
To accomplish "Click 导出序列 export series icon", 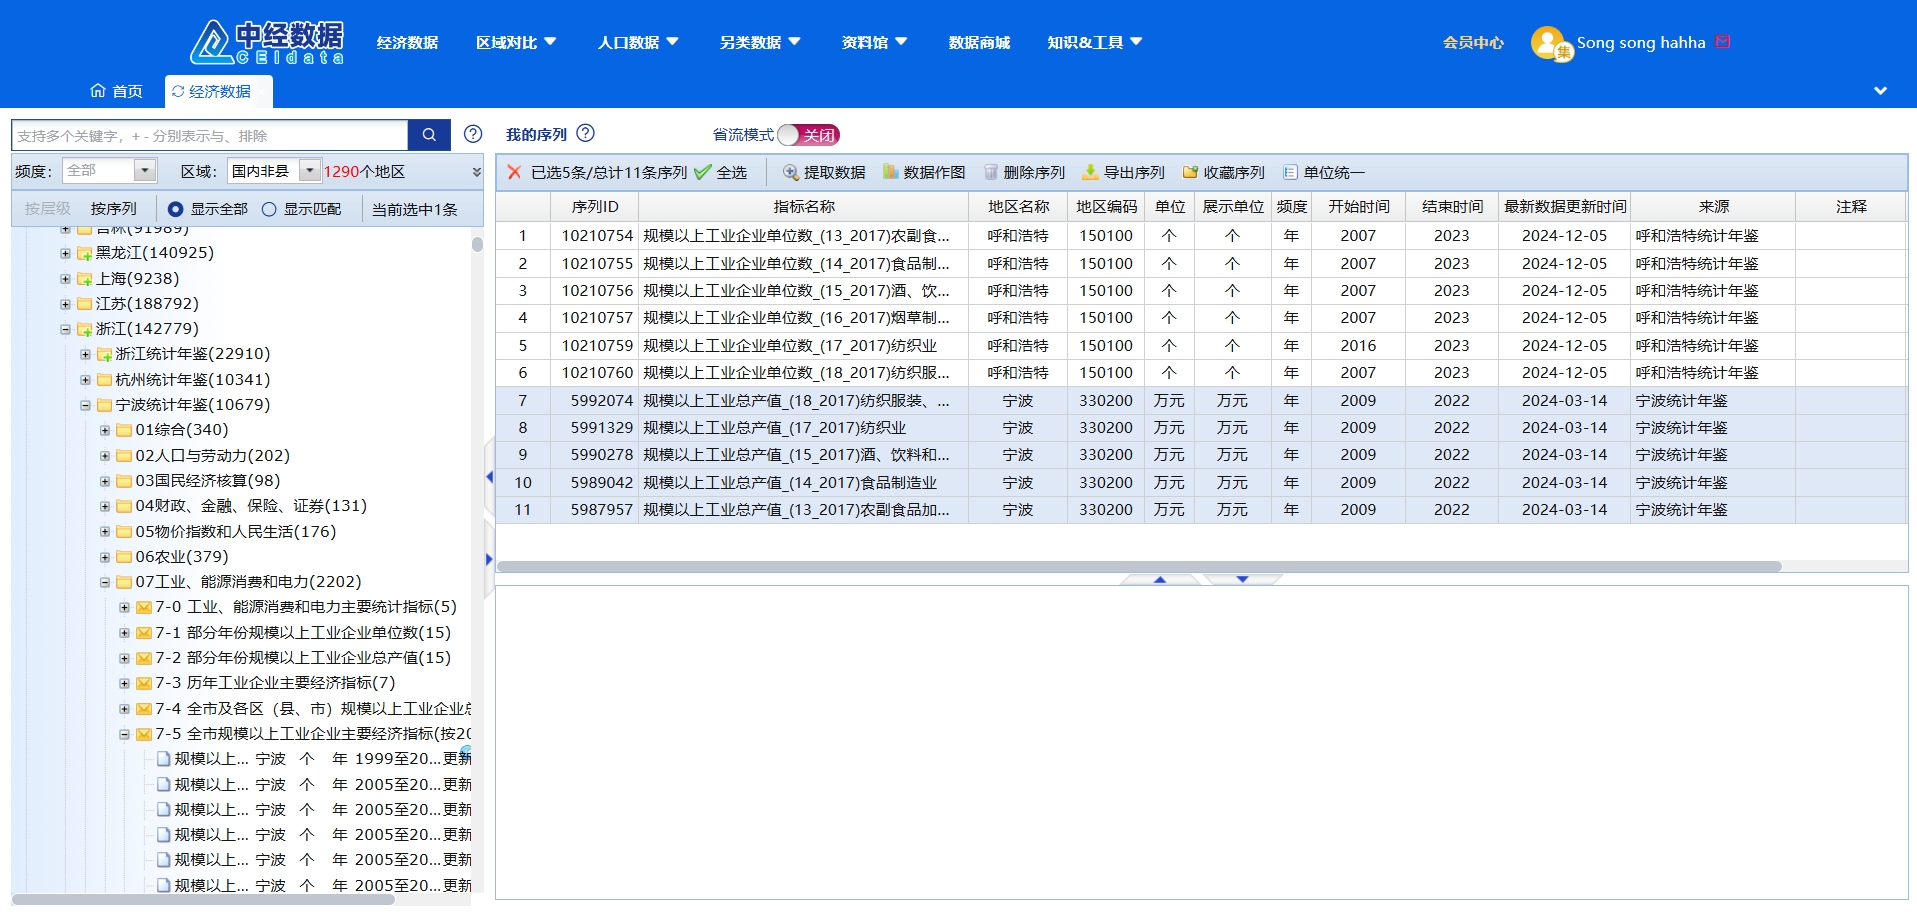I will pyautogui.click(x=1091, y=173).
